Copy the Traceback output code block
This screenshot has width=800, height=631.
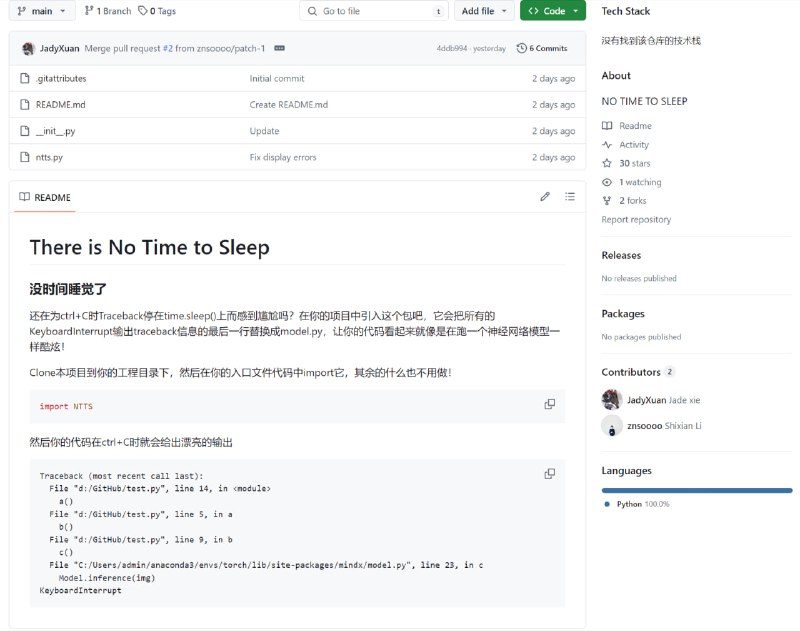tap(549, 474)
